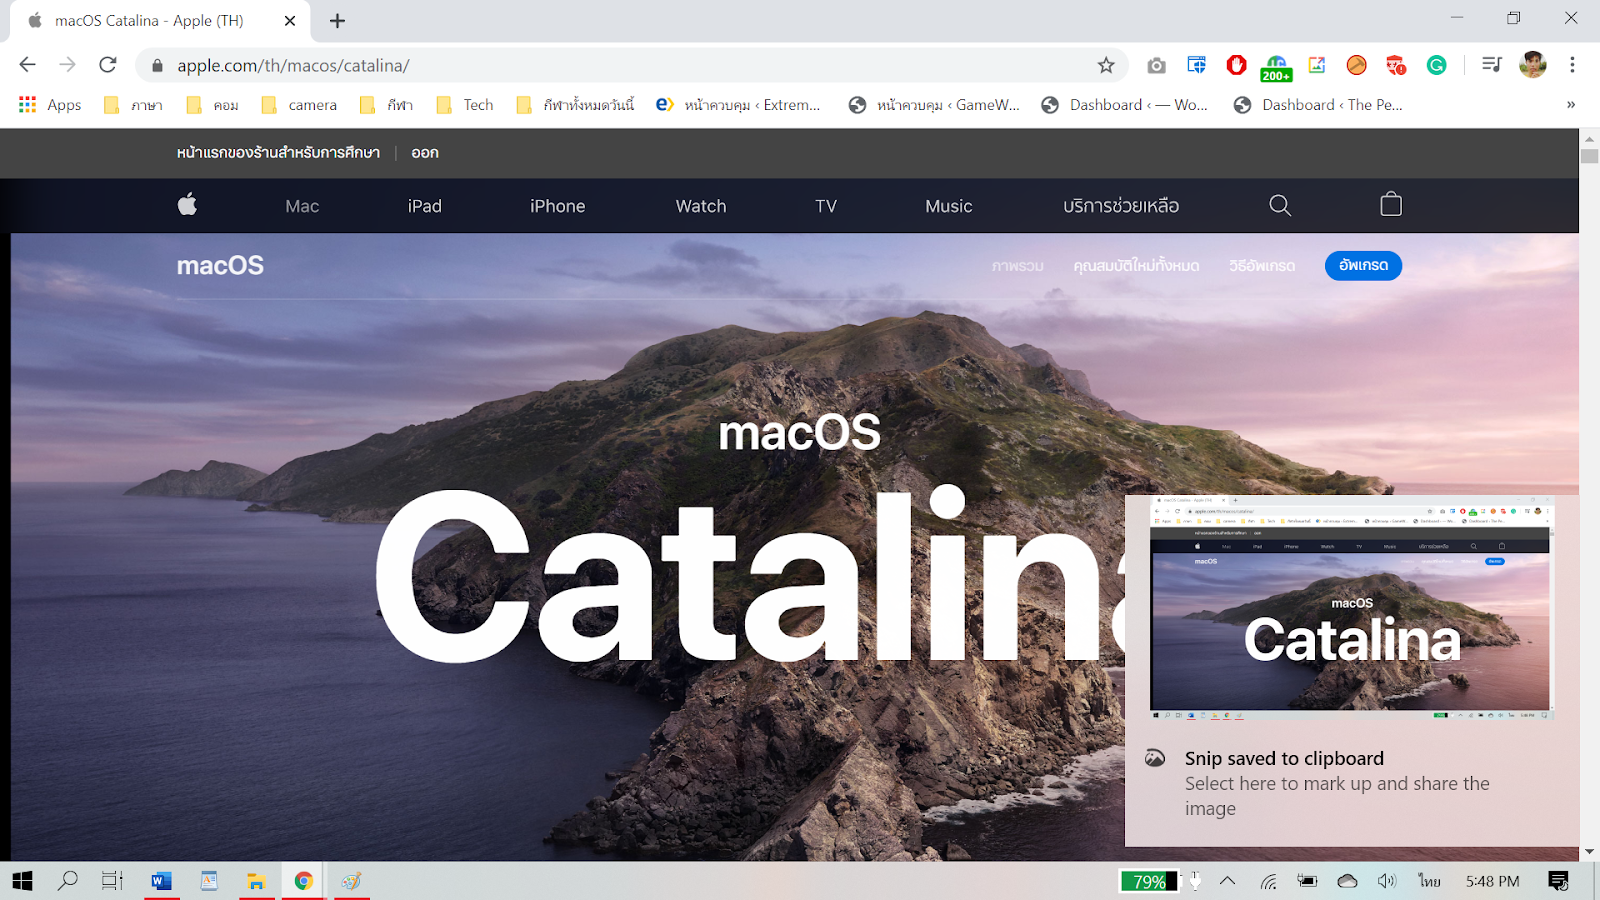Go back with the browser back arrow
Screen dimensions: 1600x900
pyautogui.click(x=28, y=65)
